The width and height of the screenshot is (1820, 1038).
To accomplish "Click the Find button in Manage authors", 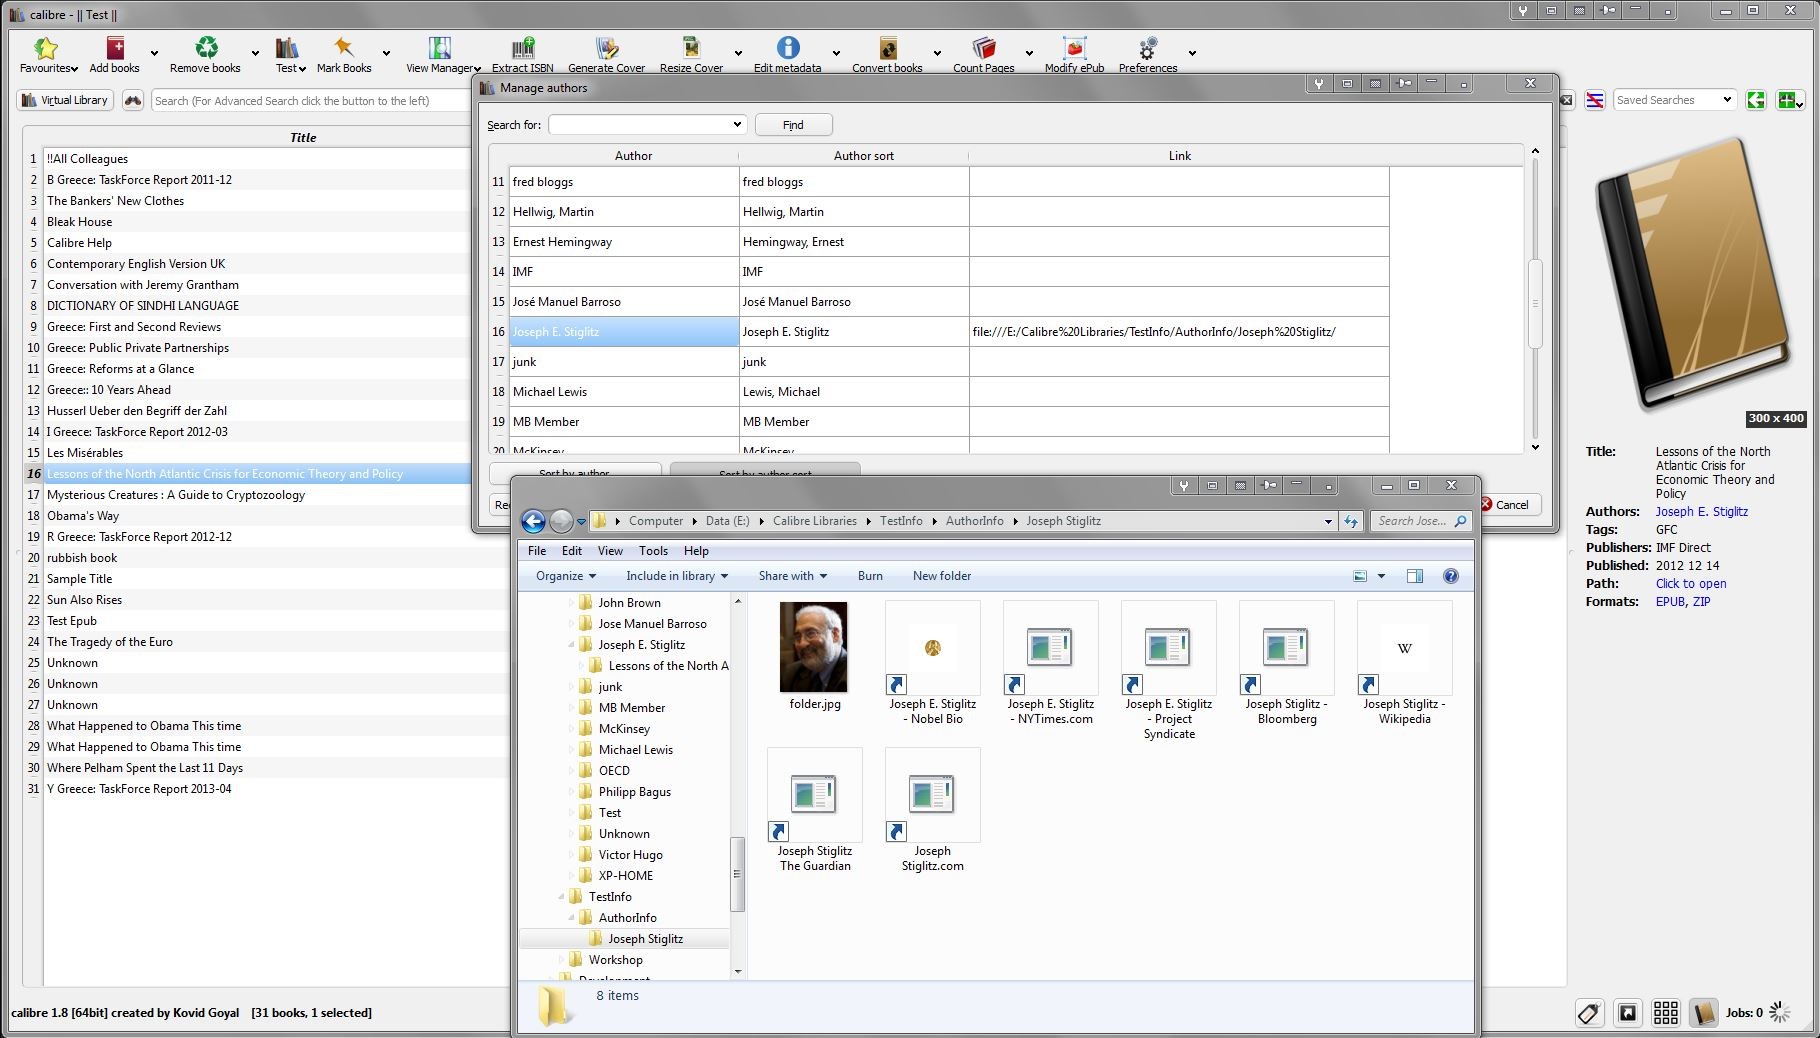I will [793, 125].
